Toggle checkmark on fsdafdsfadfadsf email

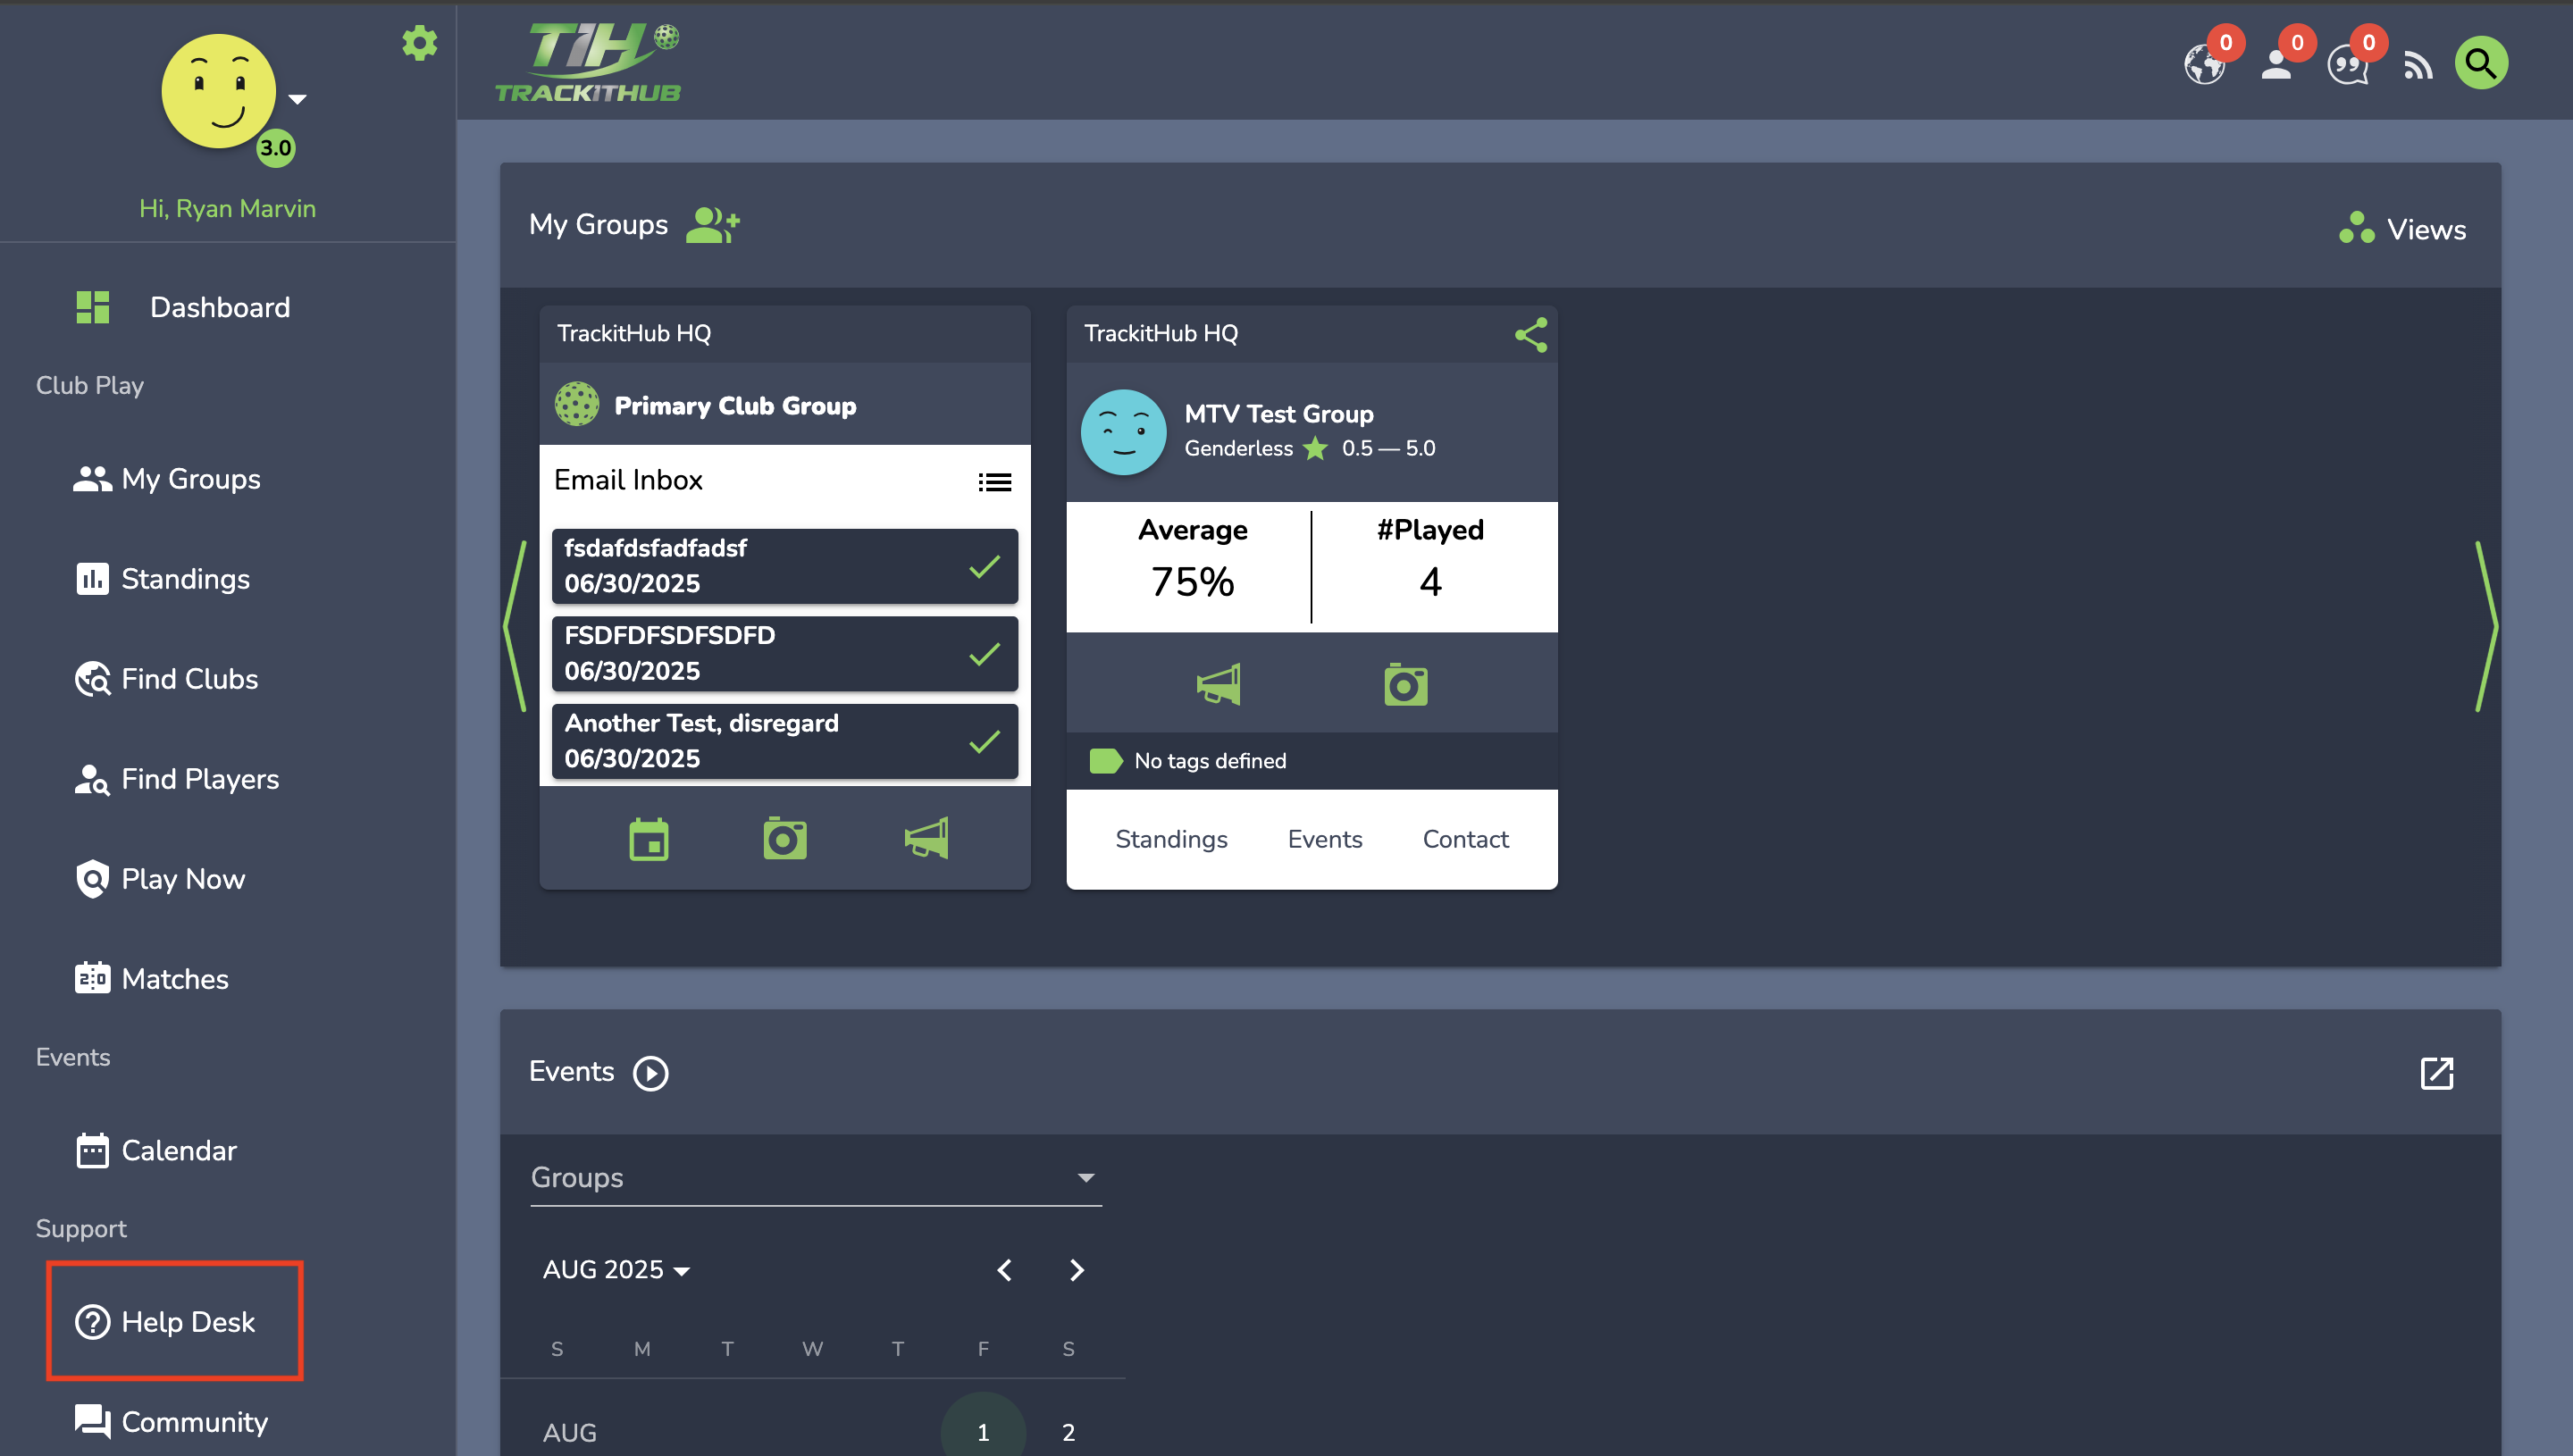pos(984,566)
